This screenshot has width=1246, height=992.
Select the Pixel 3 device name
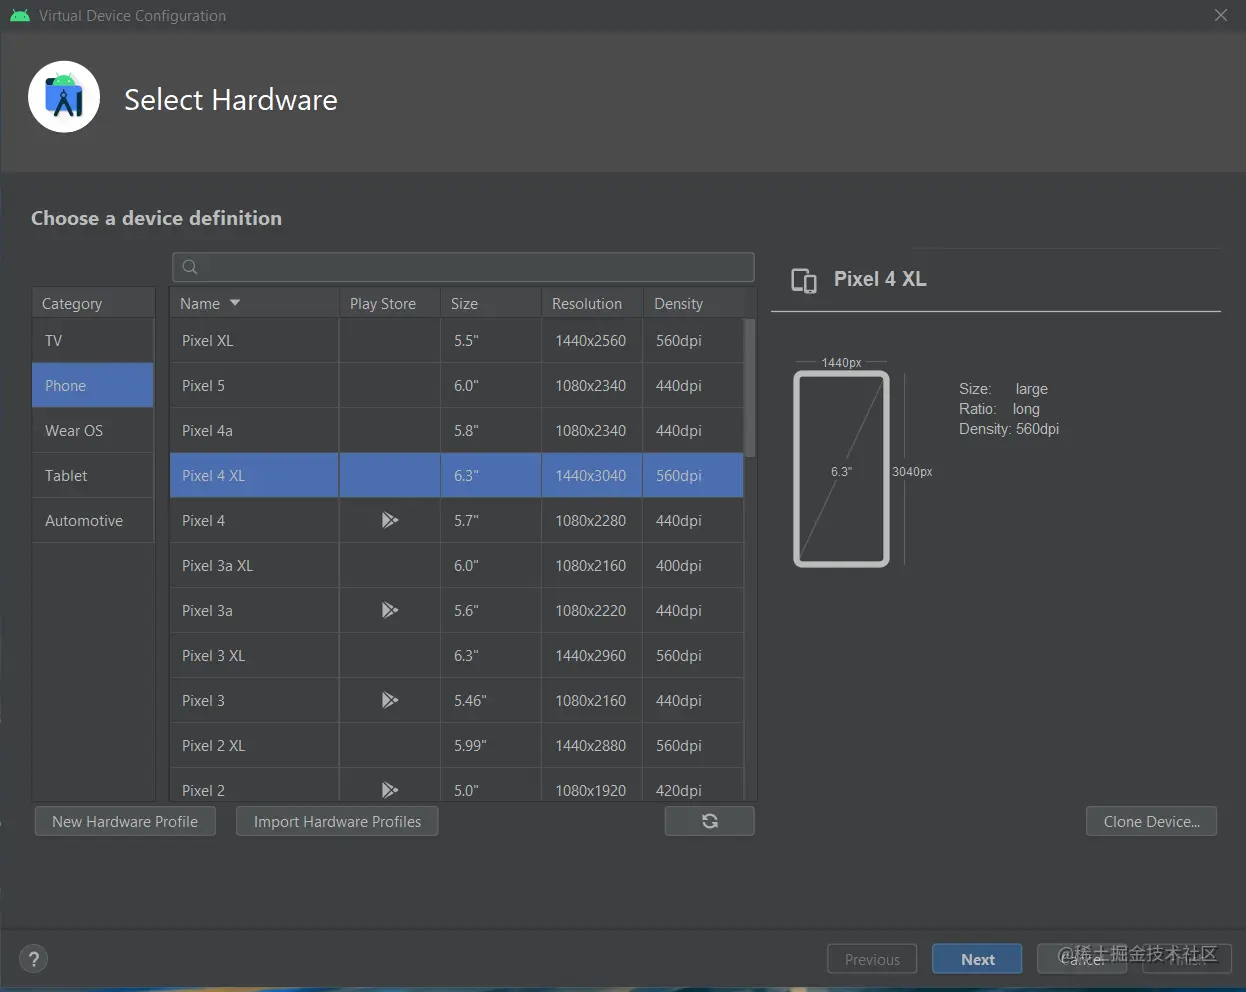coord(203,700)
